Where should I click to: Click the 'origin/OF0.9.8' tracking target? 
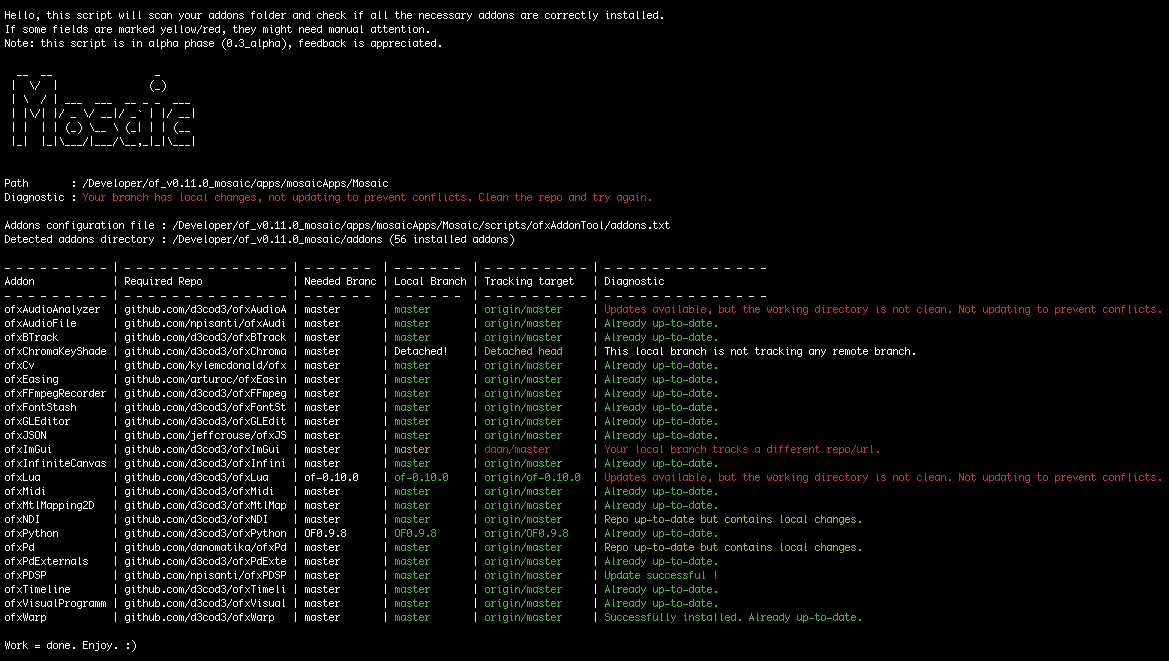click(x=526, y=534)
